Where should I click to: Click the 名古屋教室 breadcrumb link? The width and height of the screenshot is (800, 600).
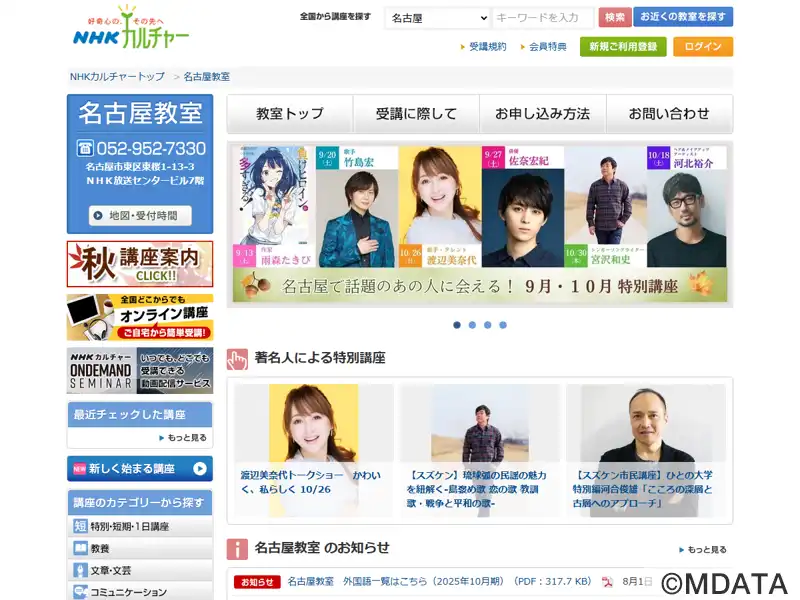207,77
